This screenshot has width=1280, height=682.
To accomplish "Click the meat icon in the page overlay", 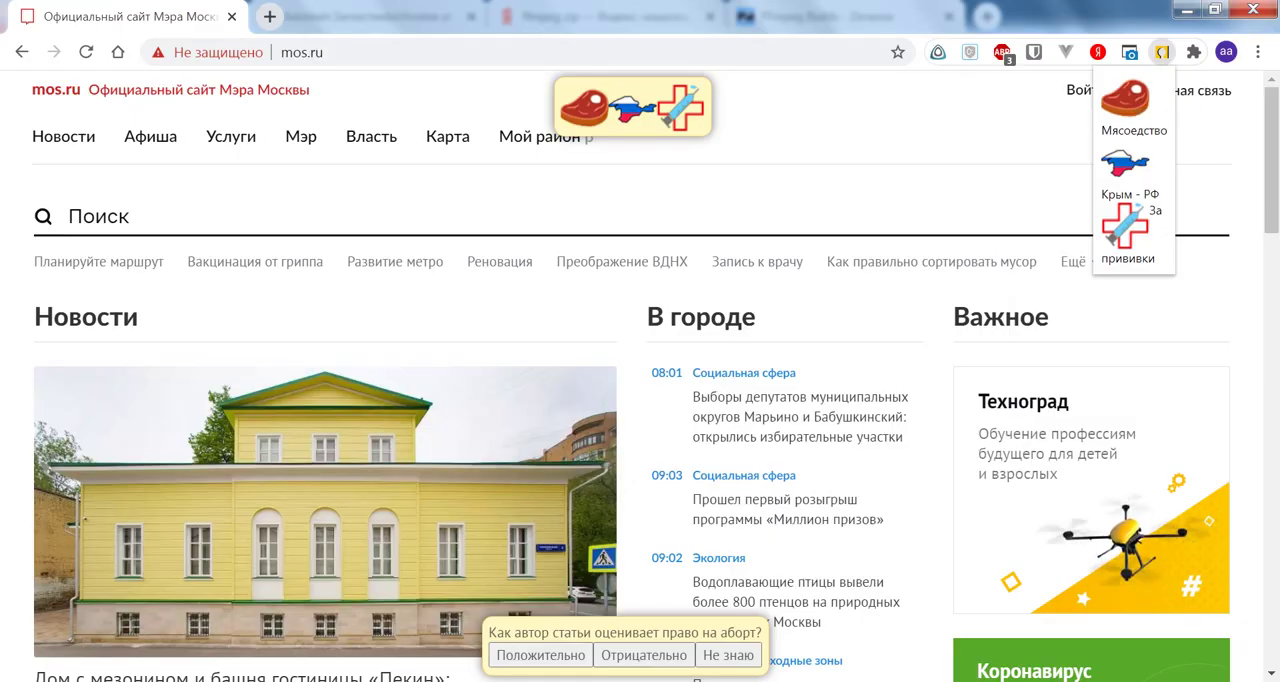I will (584, 106).
